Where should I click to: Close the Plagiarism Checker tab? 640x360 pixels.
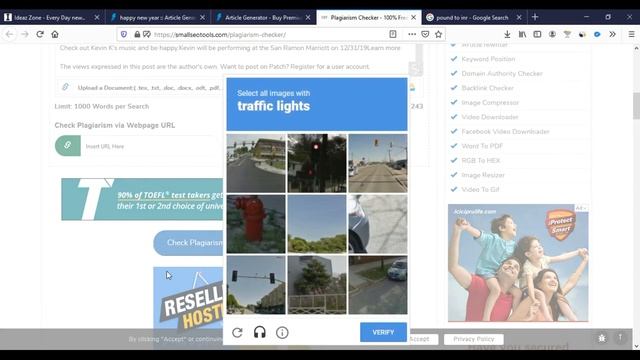pyautogui.click(x=413, y=18)
